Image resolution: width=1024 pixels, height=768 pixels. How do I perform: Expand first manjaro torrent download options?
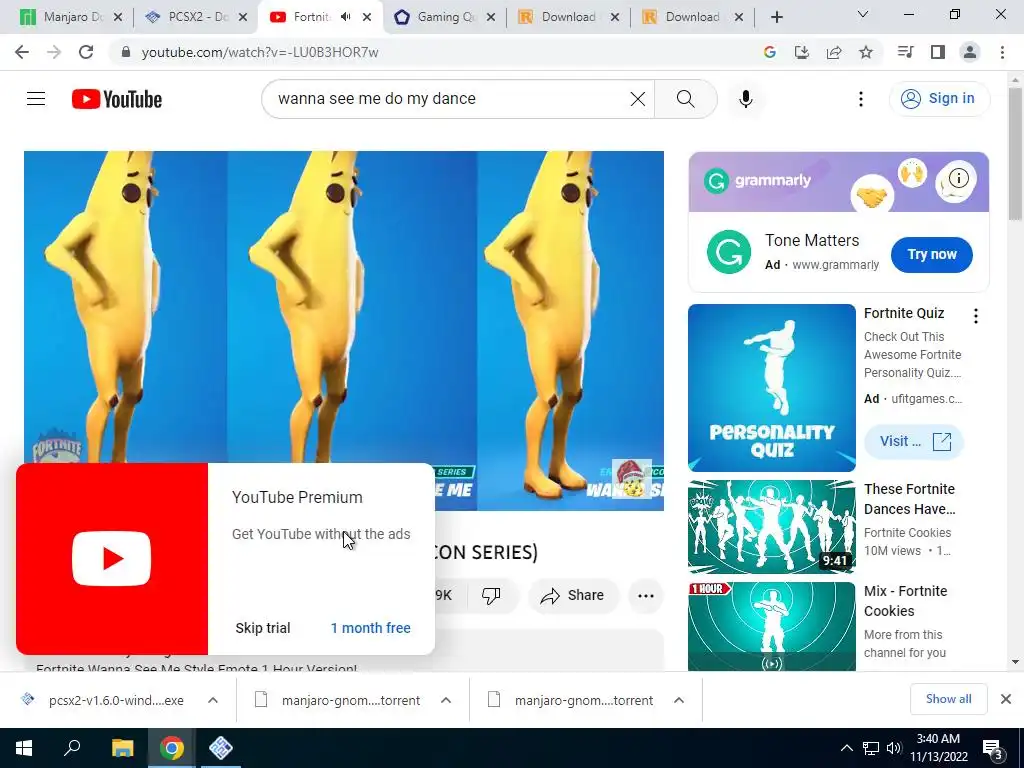(x=446, y=700)
